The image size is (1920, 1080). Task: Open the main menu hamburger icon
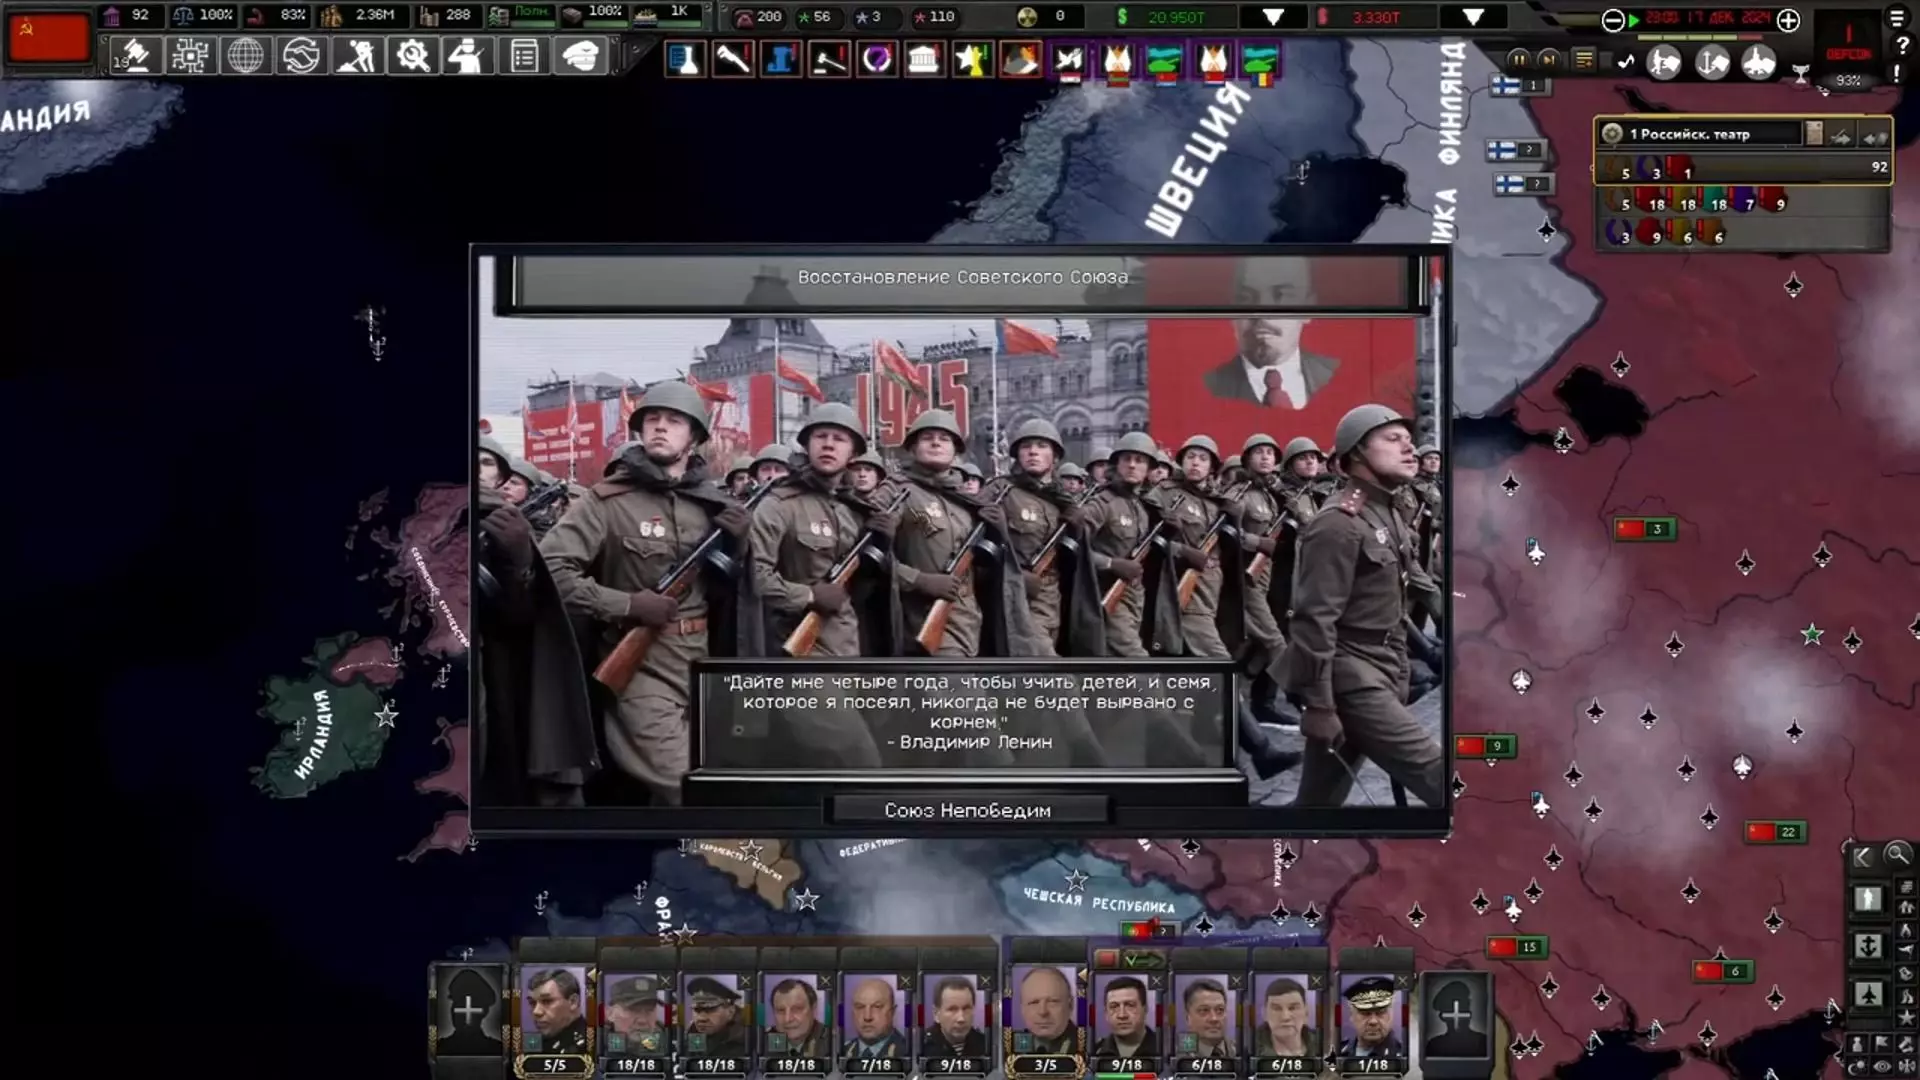(x=1897, y=18)
